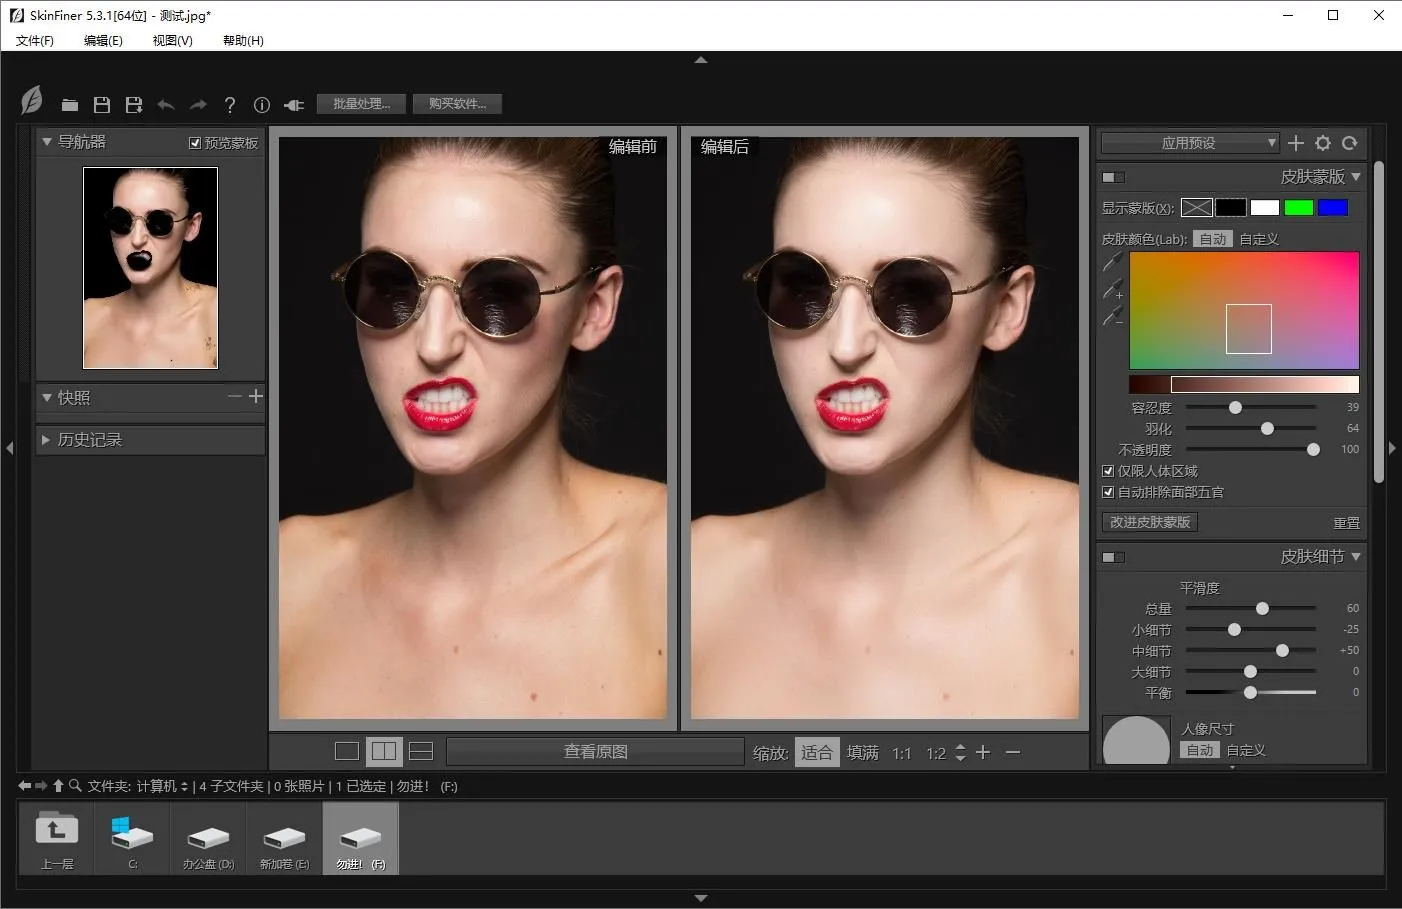Click the add new preset plus icon
Screen dimensions: 1402x909
pyautogui.click(x=1296, y=143)
